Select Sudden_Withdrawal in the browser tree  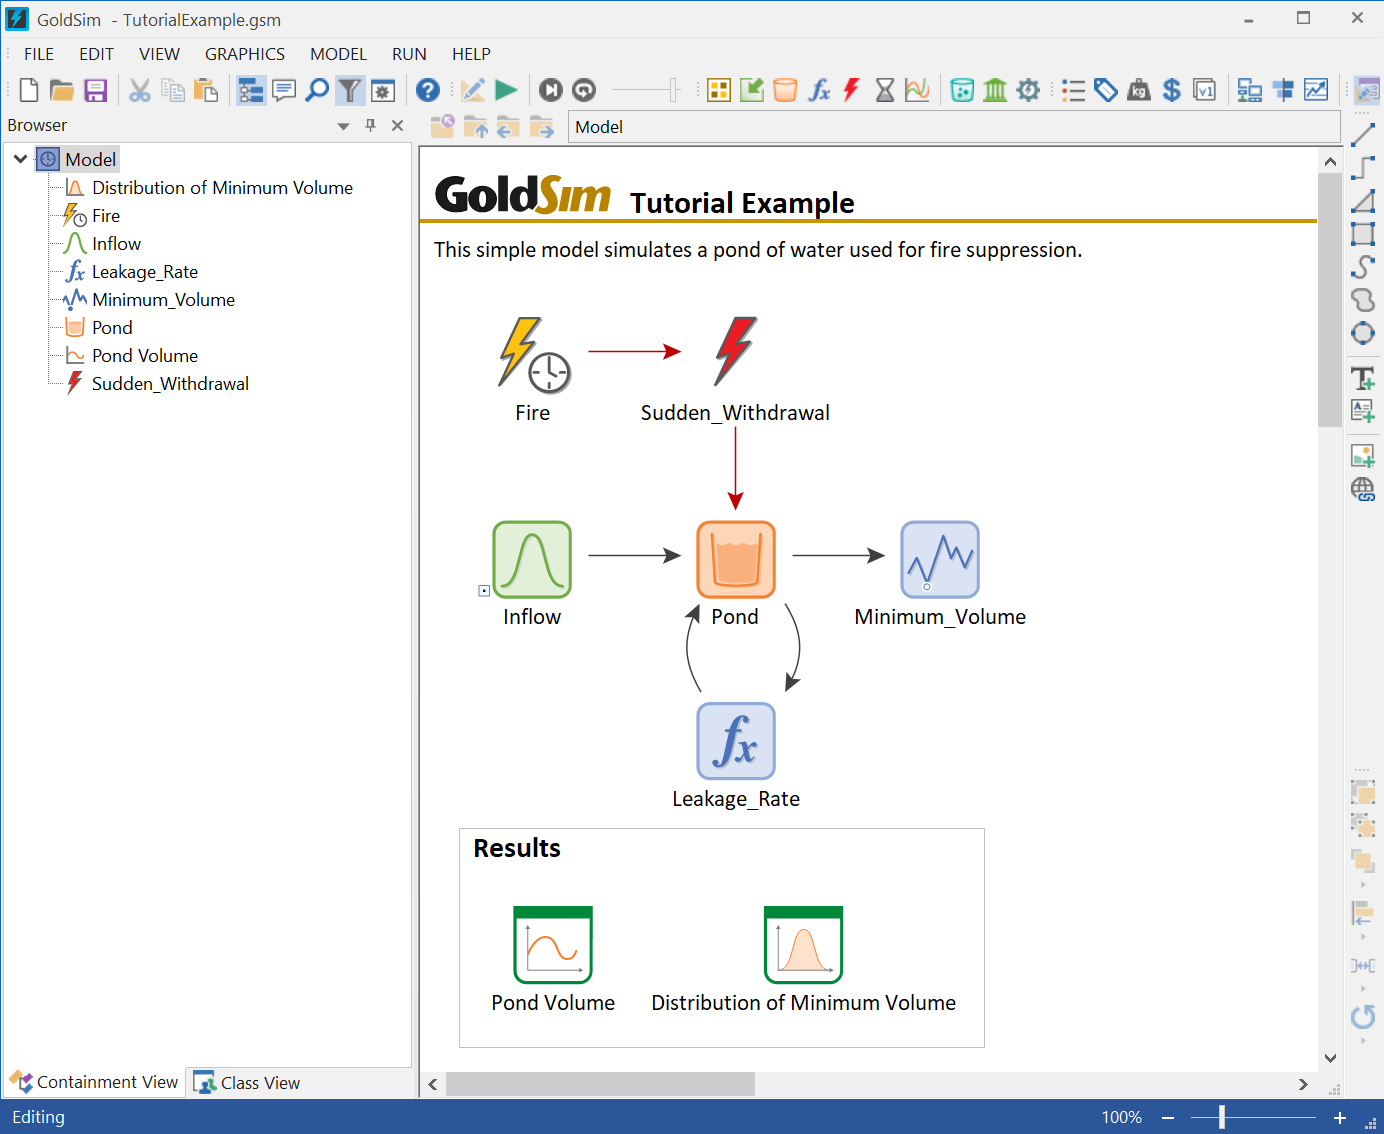tap(170, 384)
